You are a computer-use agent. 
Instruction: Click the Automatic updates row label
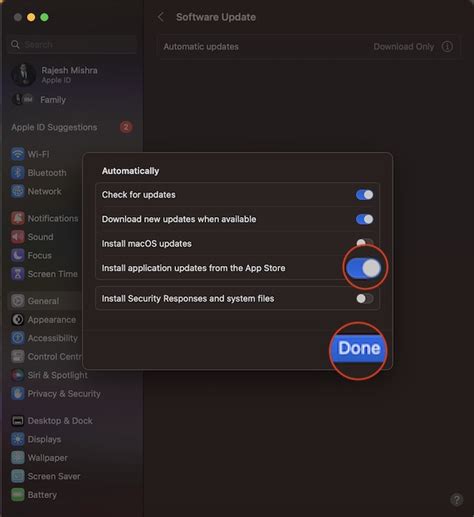click(201, 47)
